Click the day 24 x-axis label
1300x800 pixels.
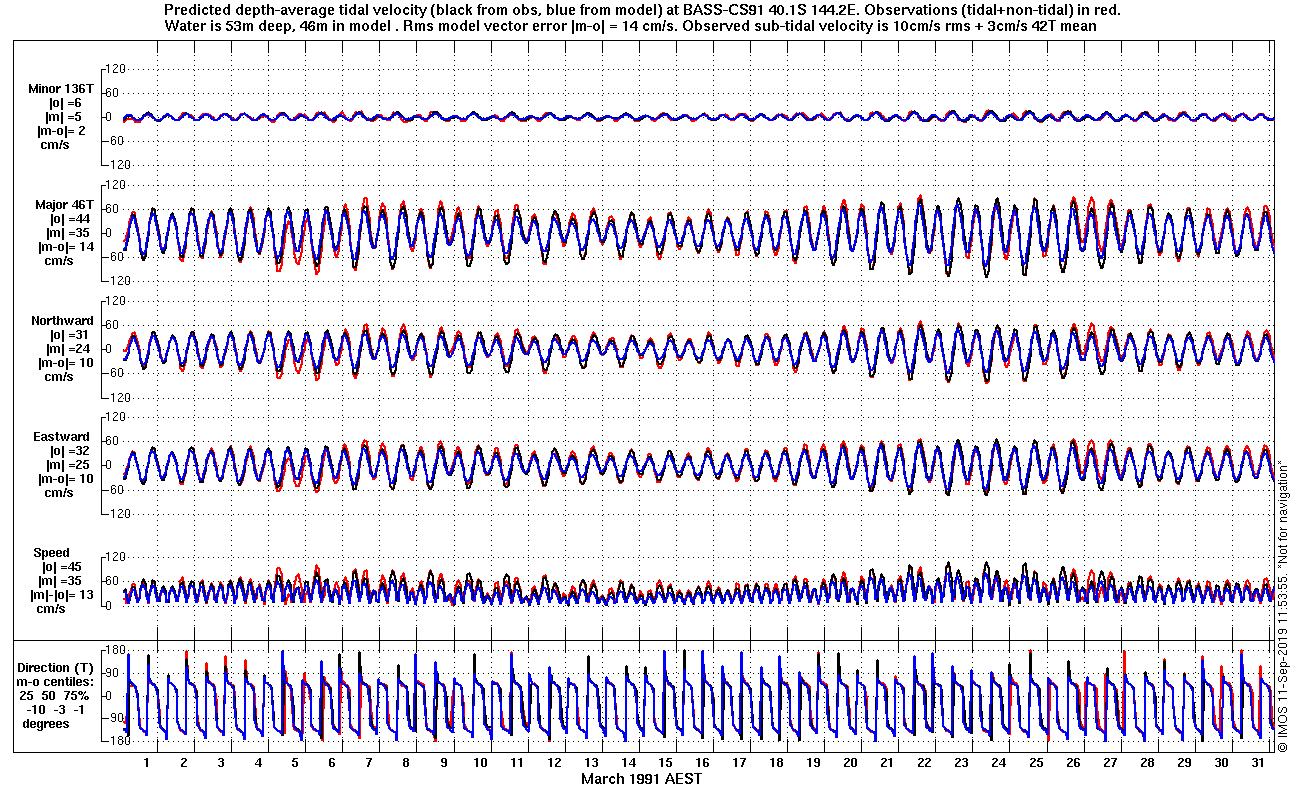point(998,762)
